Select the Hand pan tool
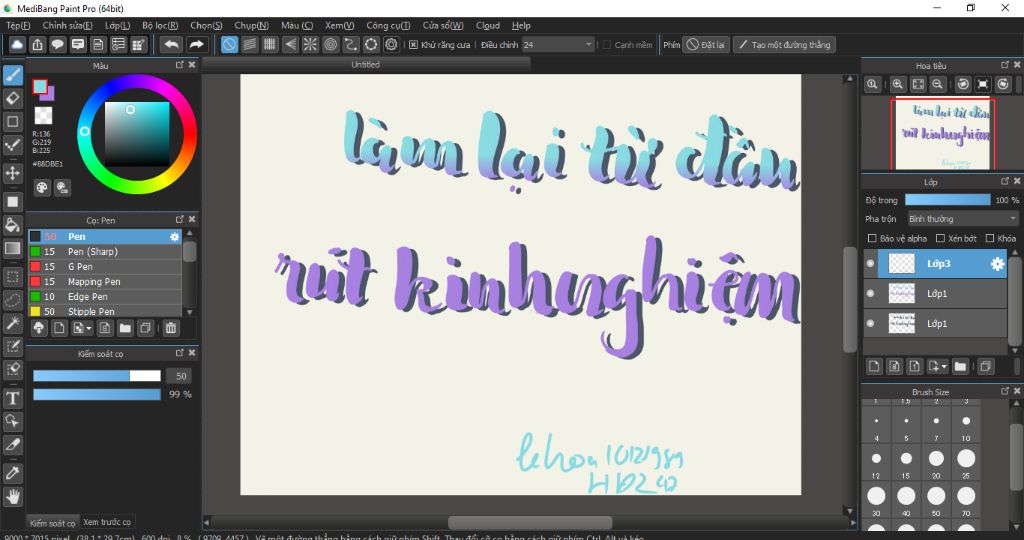 tap(12, 497)
